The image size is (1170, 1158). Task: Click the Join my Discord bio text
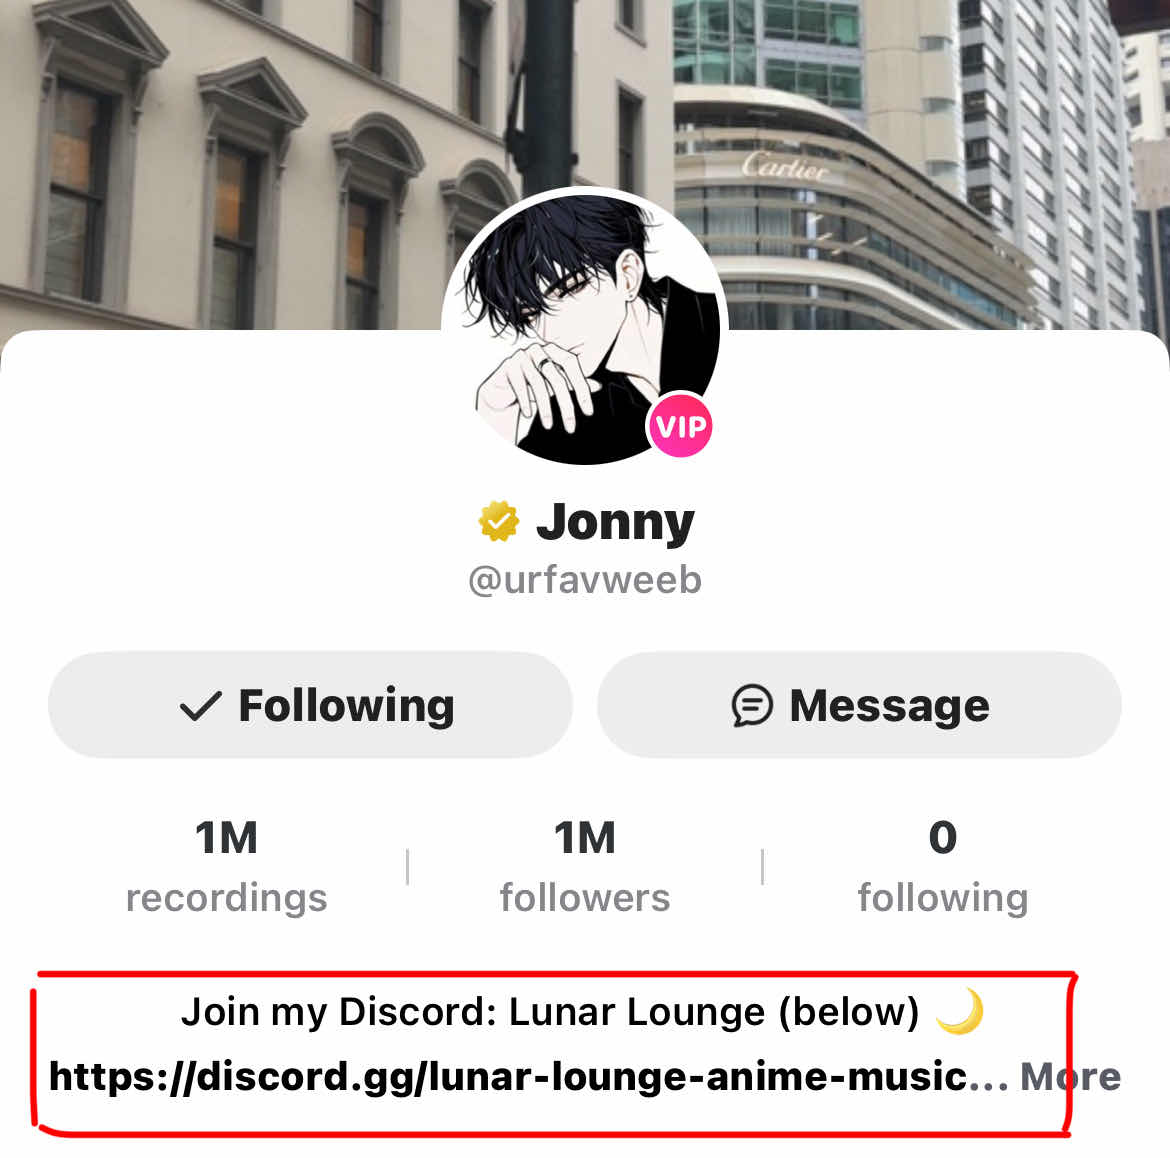click(x=550, y=1013)
